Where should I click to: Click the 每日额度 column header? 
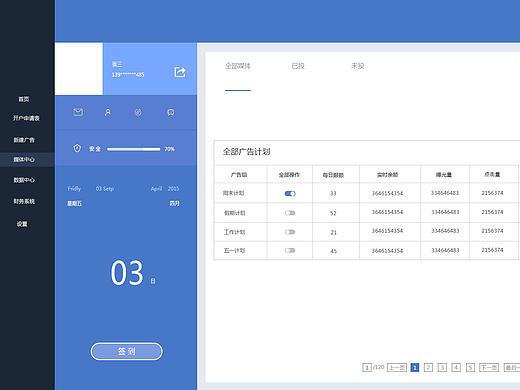333,175
